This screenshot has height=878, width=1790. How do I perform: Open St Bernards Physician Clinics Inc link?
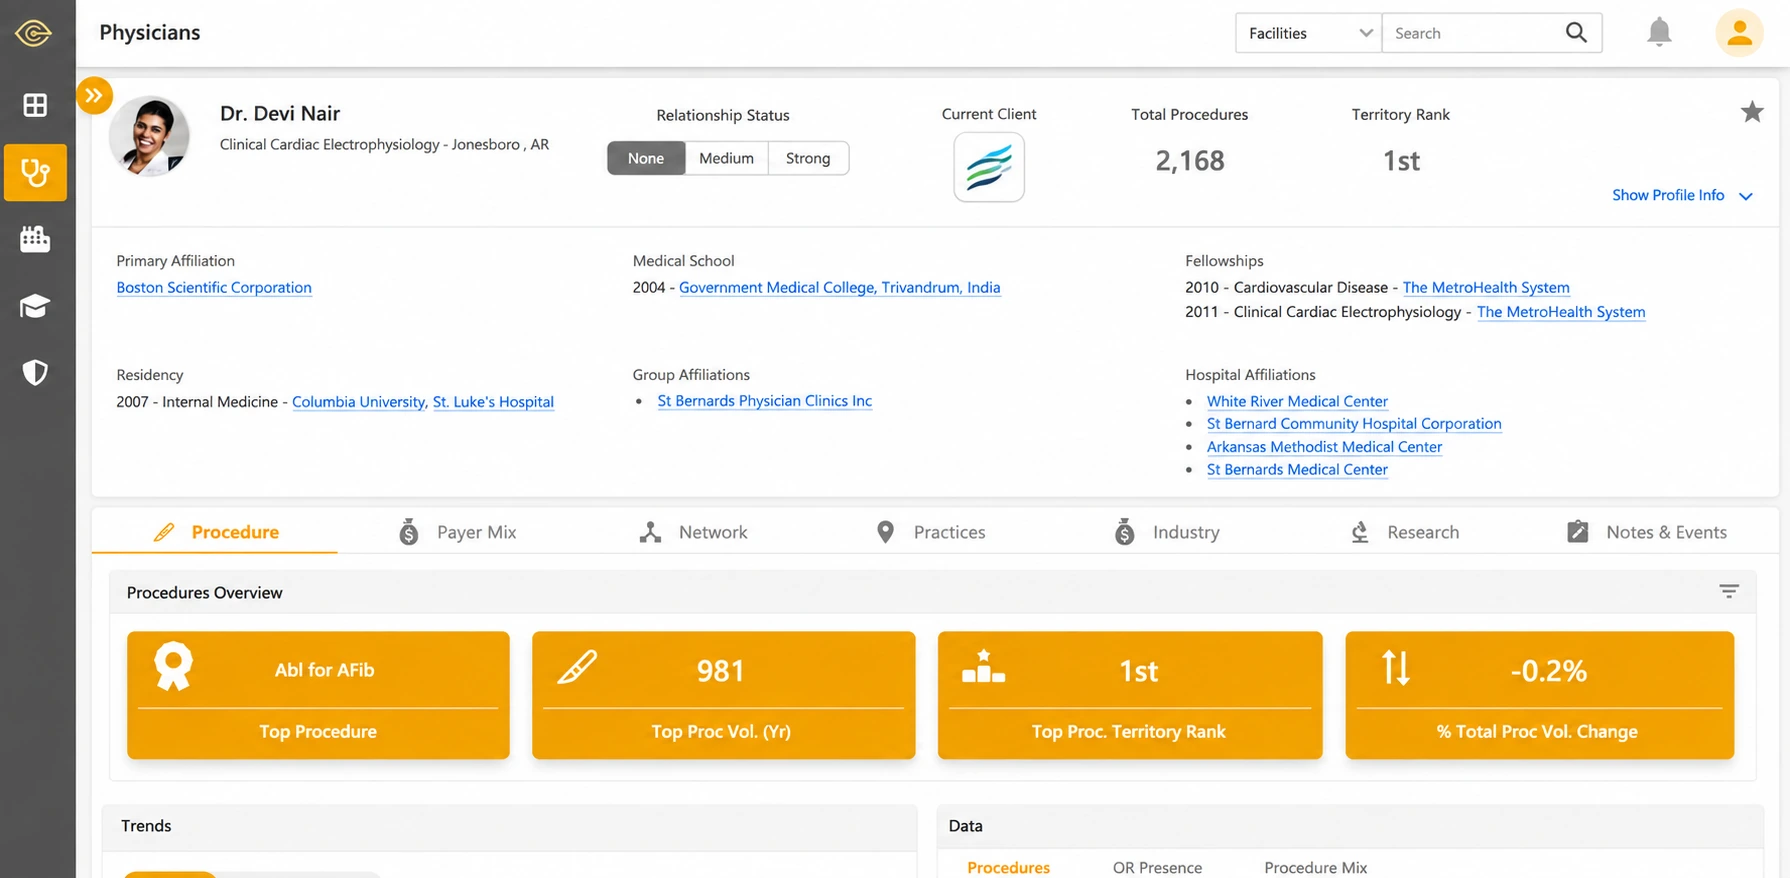click(765, 400)
